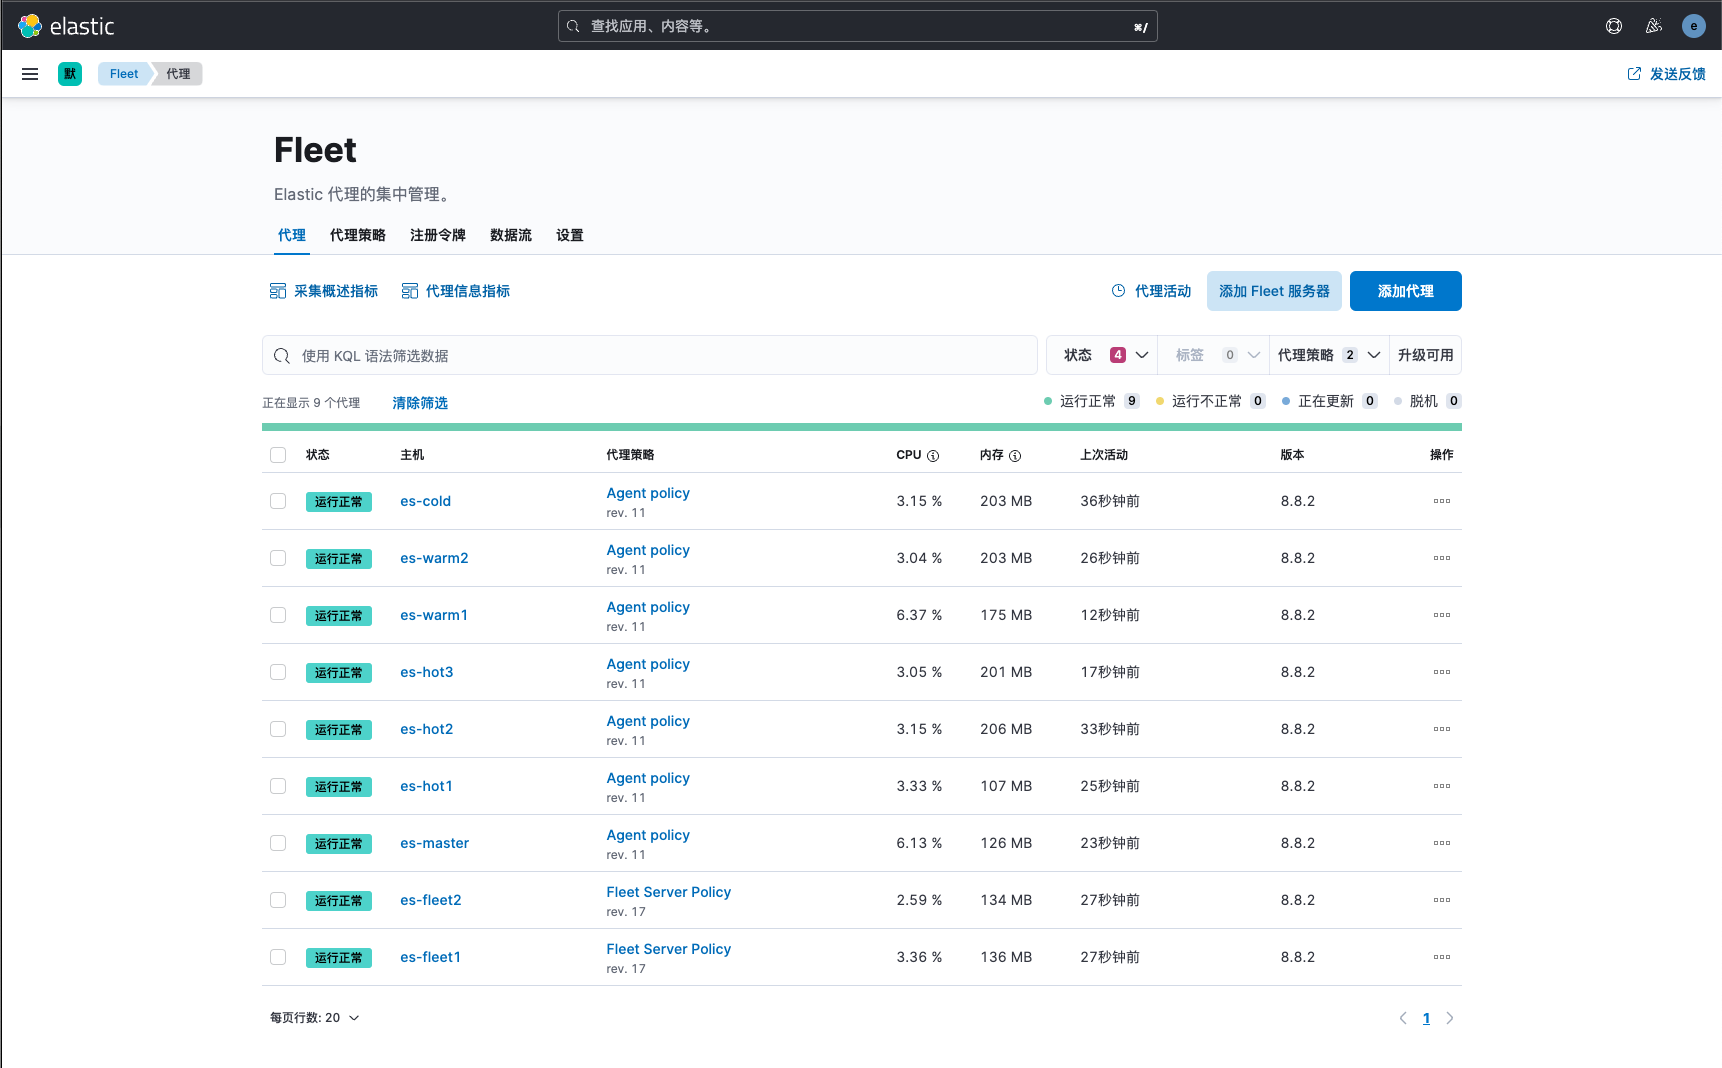Open the 每页行数 rows per page dropdown
The width and height of the screenshot is (1722, 1068).
pos(315,1018)
